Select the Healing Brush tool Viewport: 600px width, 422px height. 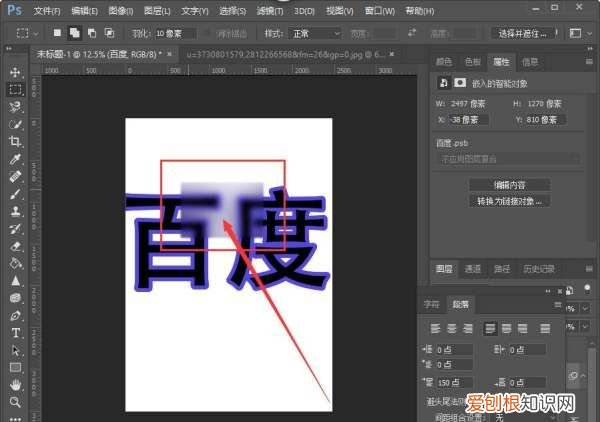15,177
